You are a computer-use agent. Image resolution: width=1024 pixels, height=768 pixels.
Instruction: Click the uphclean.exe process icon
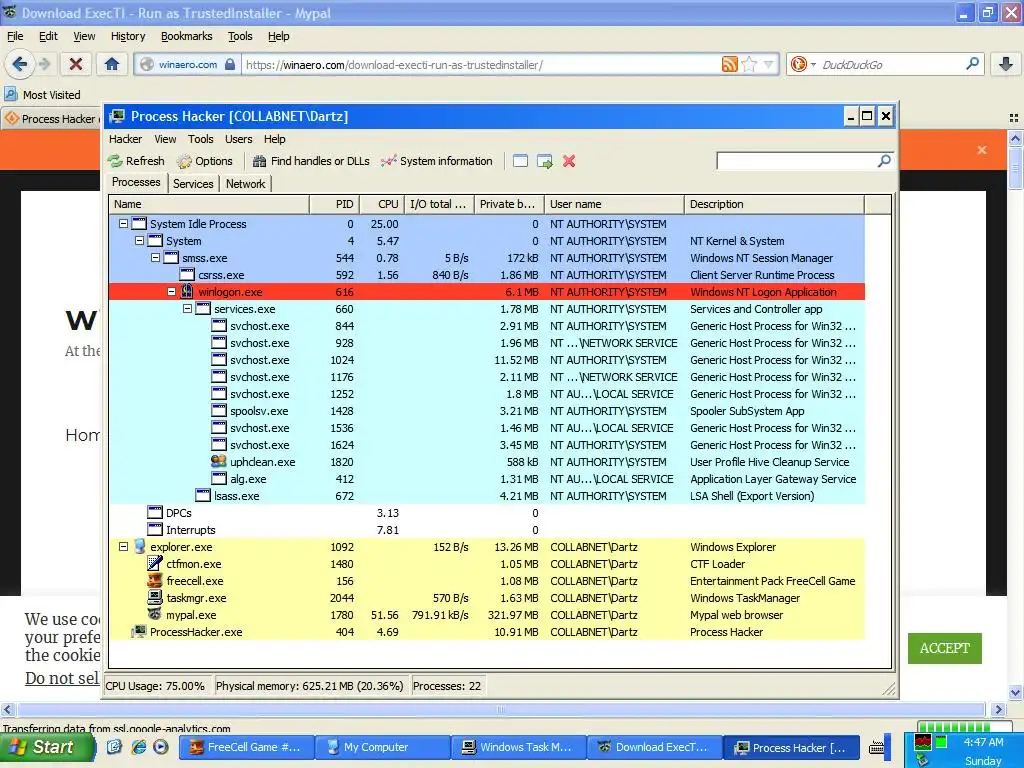(219, 462)
